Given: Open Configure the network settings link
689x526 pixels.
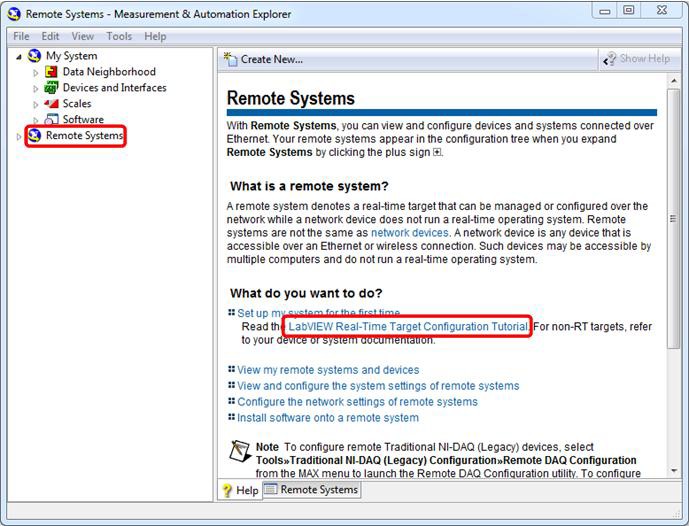Looking at the screenshot, I should (357, 402).
